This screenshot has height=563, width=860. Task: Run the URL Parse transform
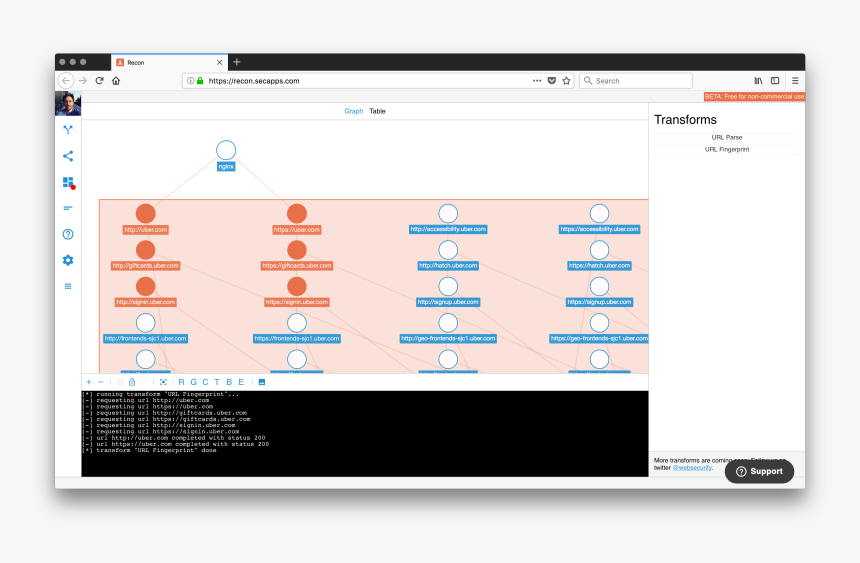[727, 137]
